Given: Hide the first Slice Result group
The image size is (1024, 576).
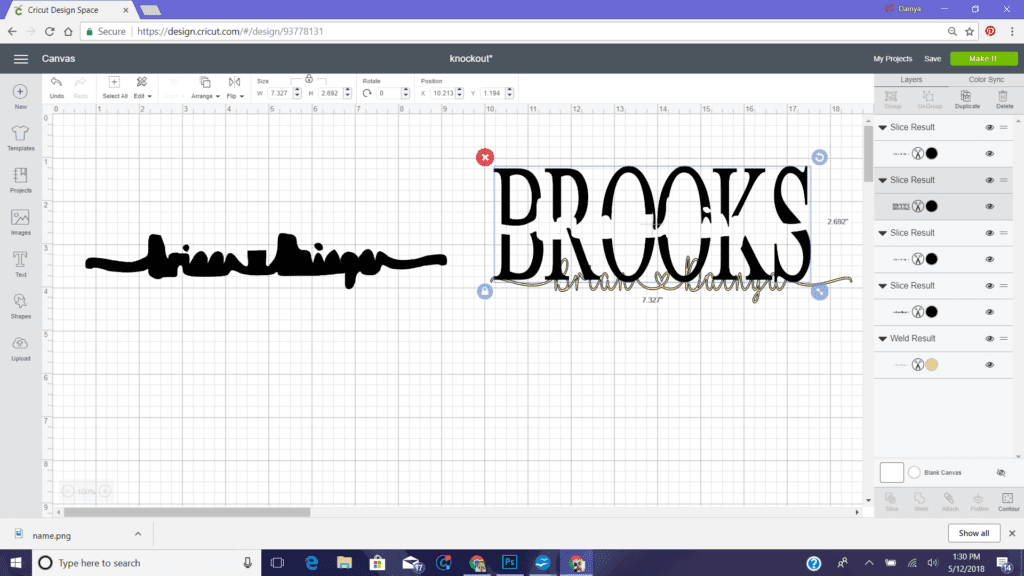Looking at the screenshot, I should tap(989, 127).
